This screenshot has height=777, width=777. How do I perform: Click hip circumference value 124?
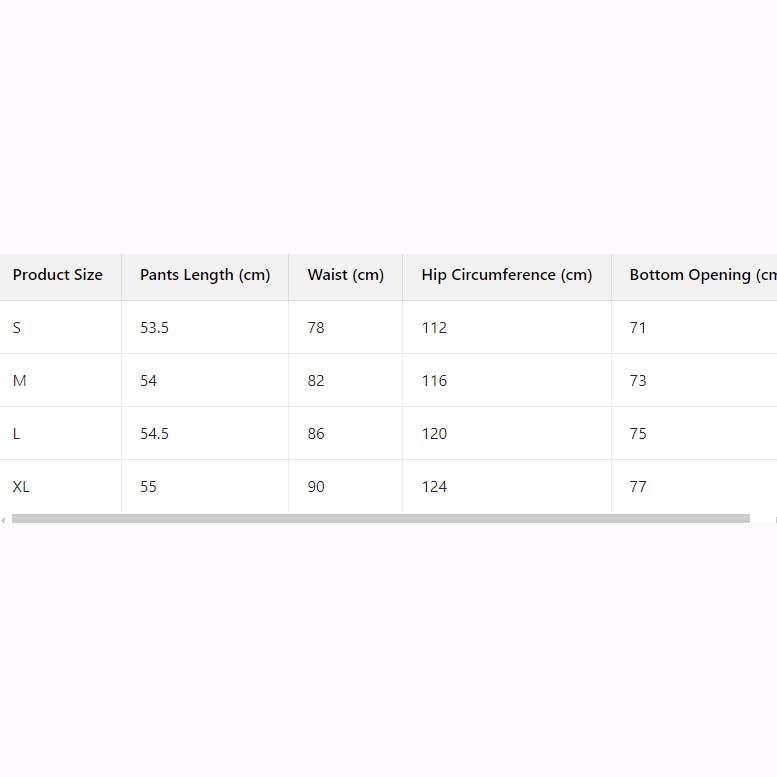coord(434,487)
